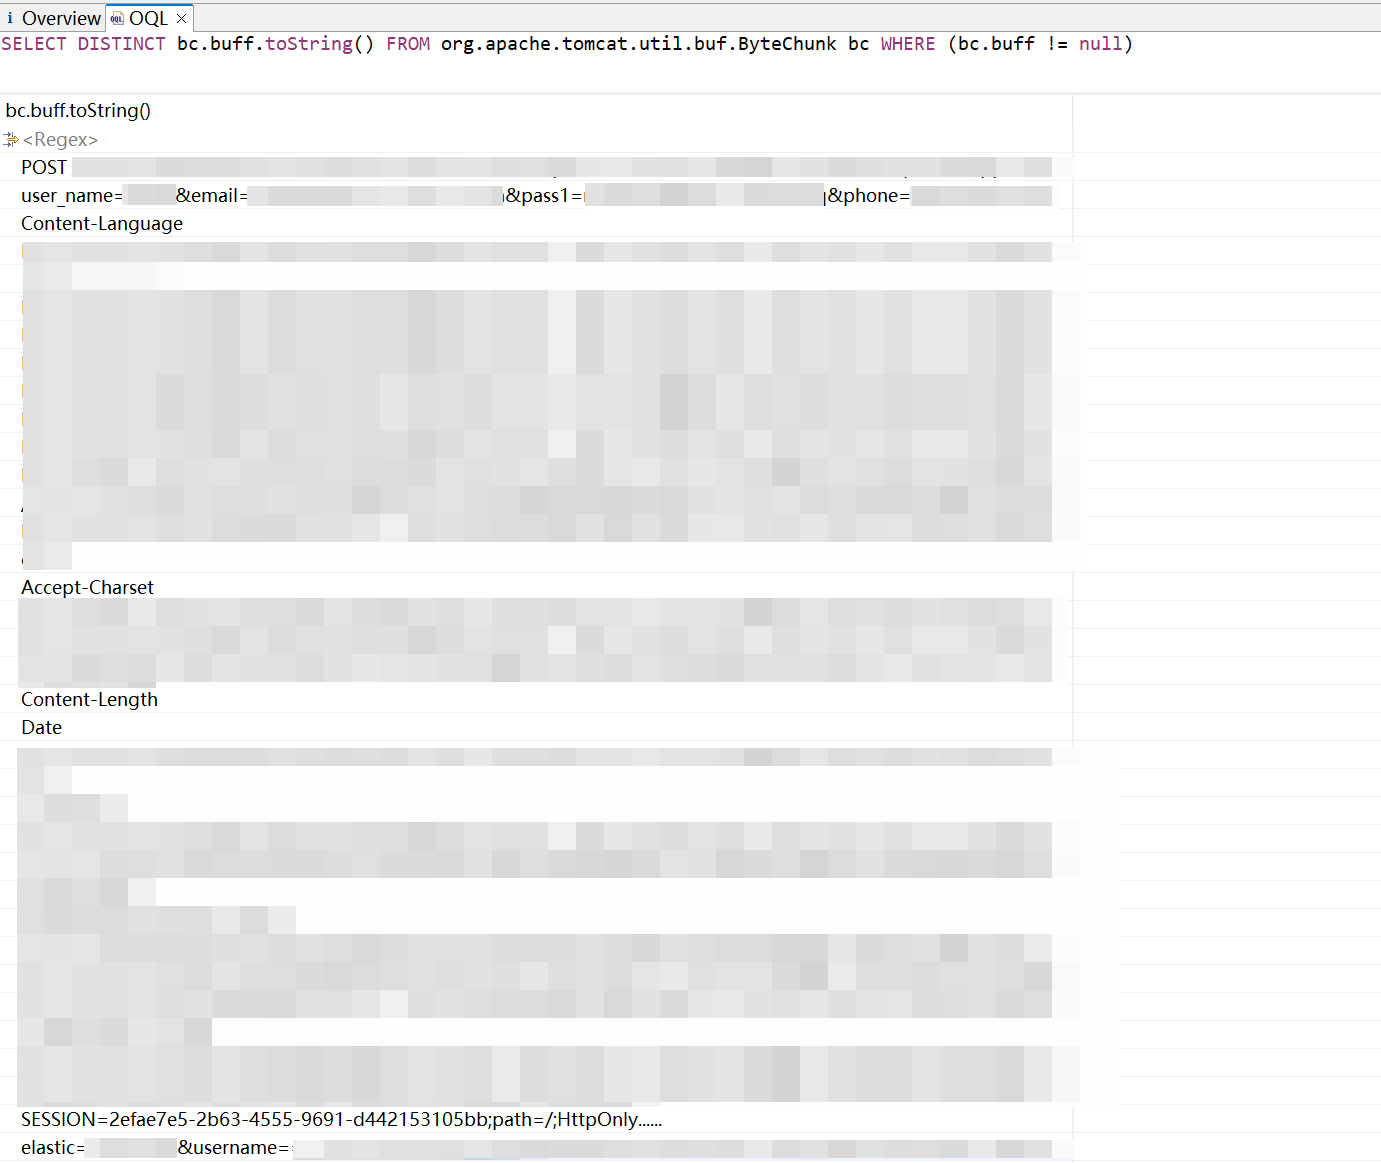
Task: Focus the Regex filter field
Action: pyautogui.click(x=60, y=139)
